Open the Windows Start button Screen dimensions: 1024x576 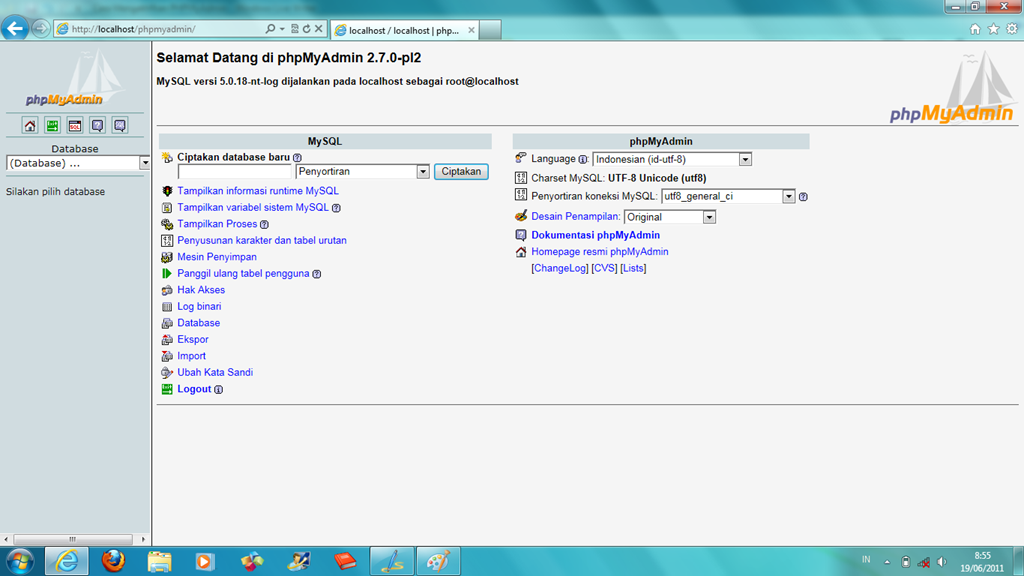(20, 561)
